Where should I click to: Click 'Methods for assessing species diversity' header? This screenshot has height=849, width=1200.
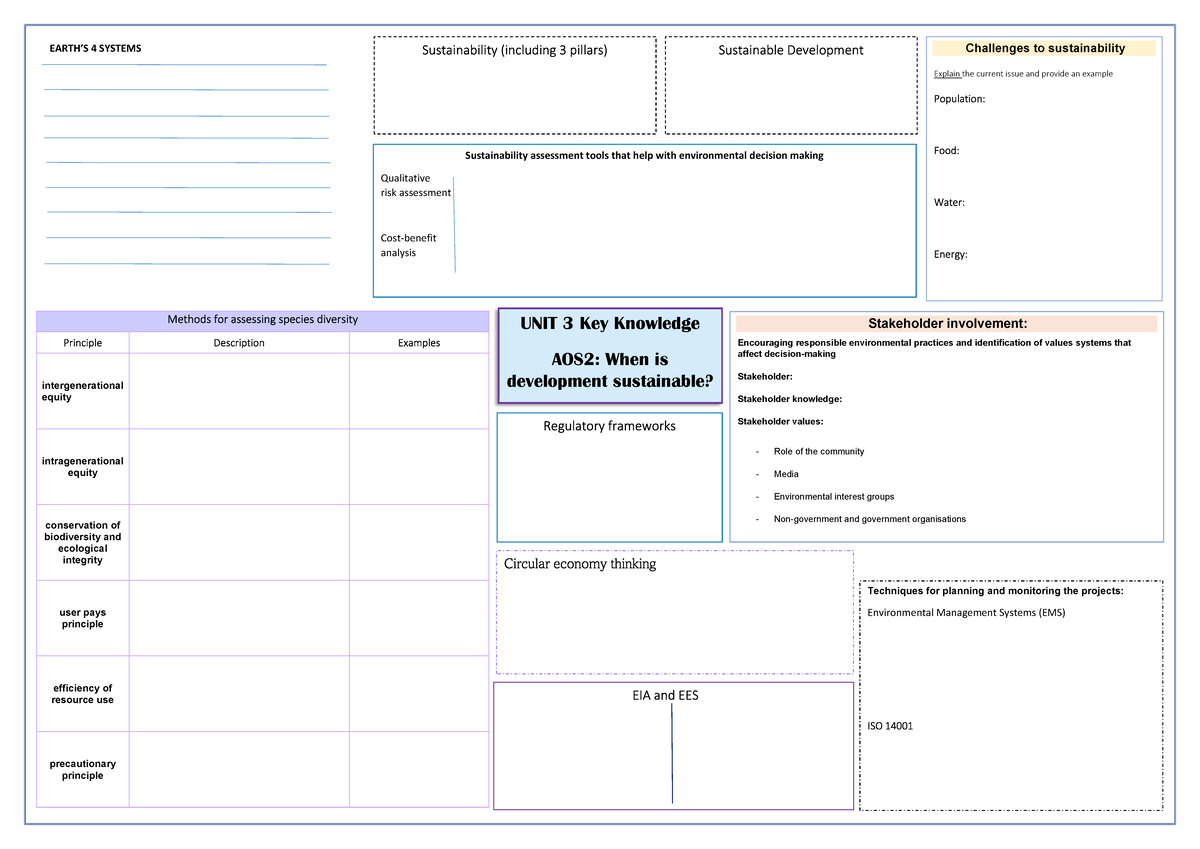262,320
